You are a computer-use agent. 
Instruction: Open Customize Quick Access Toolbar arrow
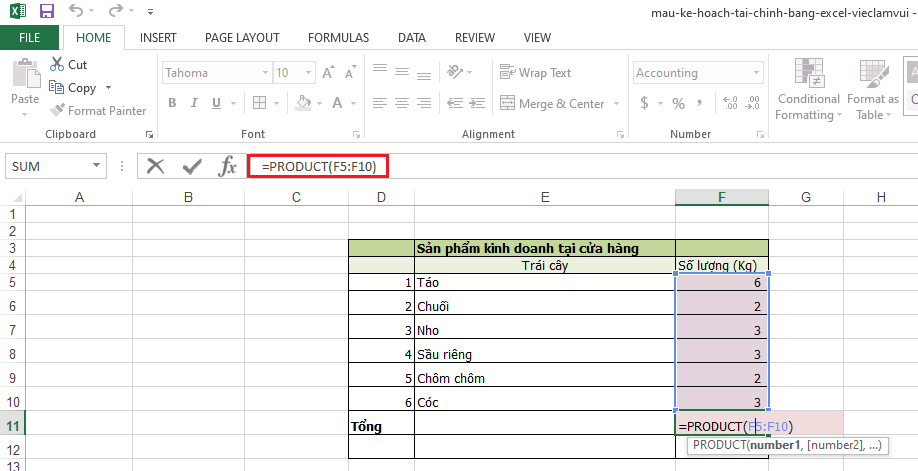(150, 11)
